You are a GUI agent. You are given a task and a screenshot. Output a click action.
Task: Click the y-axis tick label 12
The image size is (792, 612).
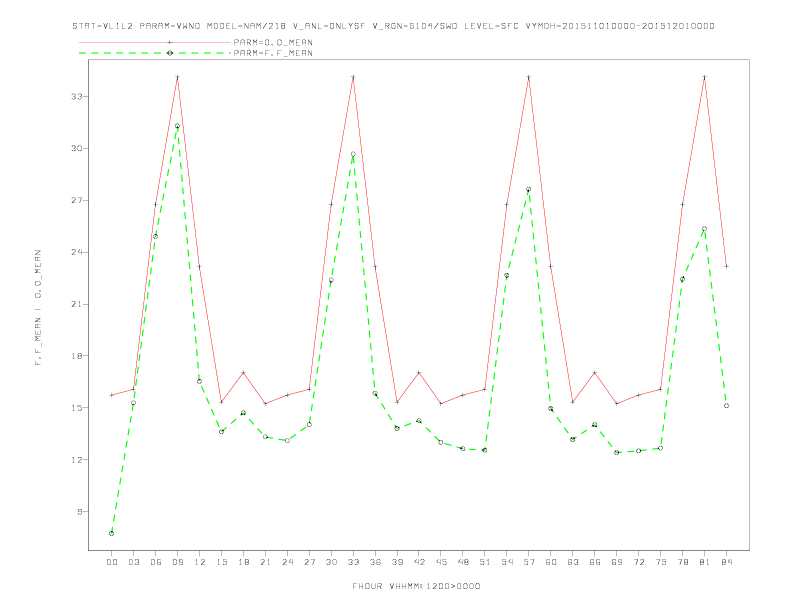[x=77, y=460]
